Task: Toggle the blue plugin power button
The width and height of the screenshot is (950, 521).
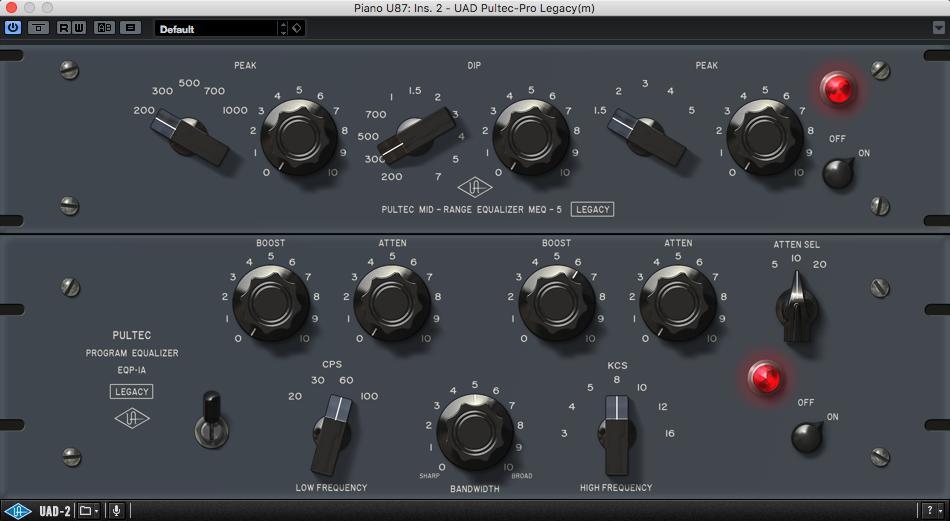Action: pyautogui.click(x=13, y=28)
